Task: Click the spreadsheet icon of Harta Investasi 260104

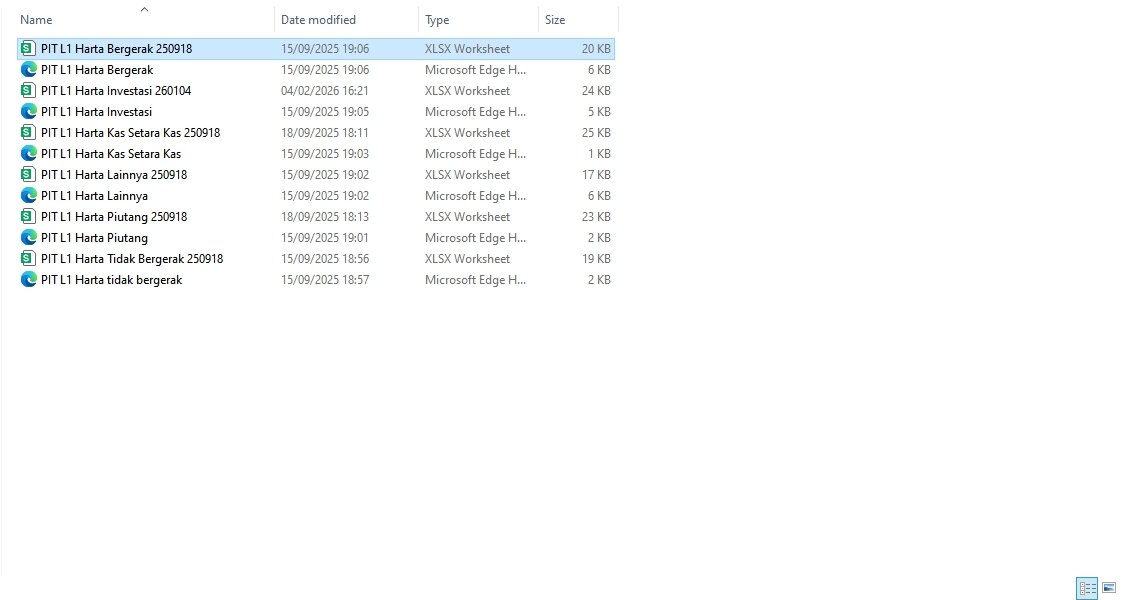Action: tap(28, 91)
